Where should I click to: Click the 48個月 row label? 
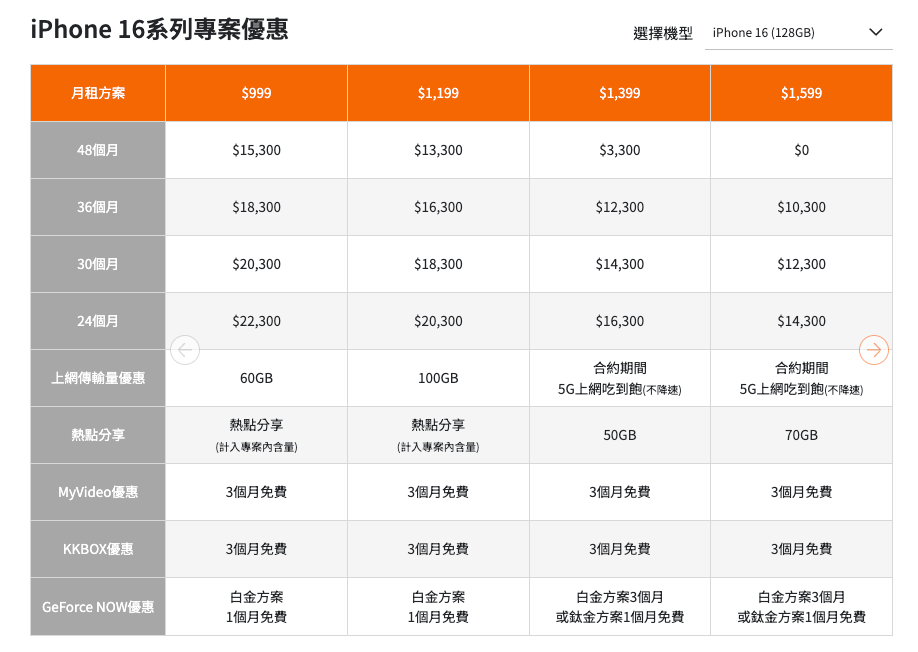click(98, 150)
